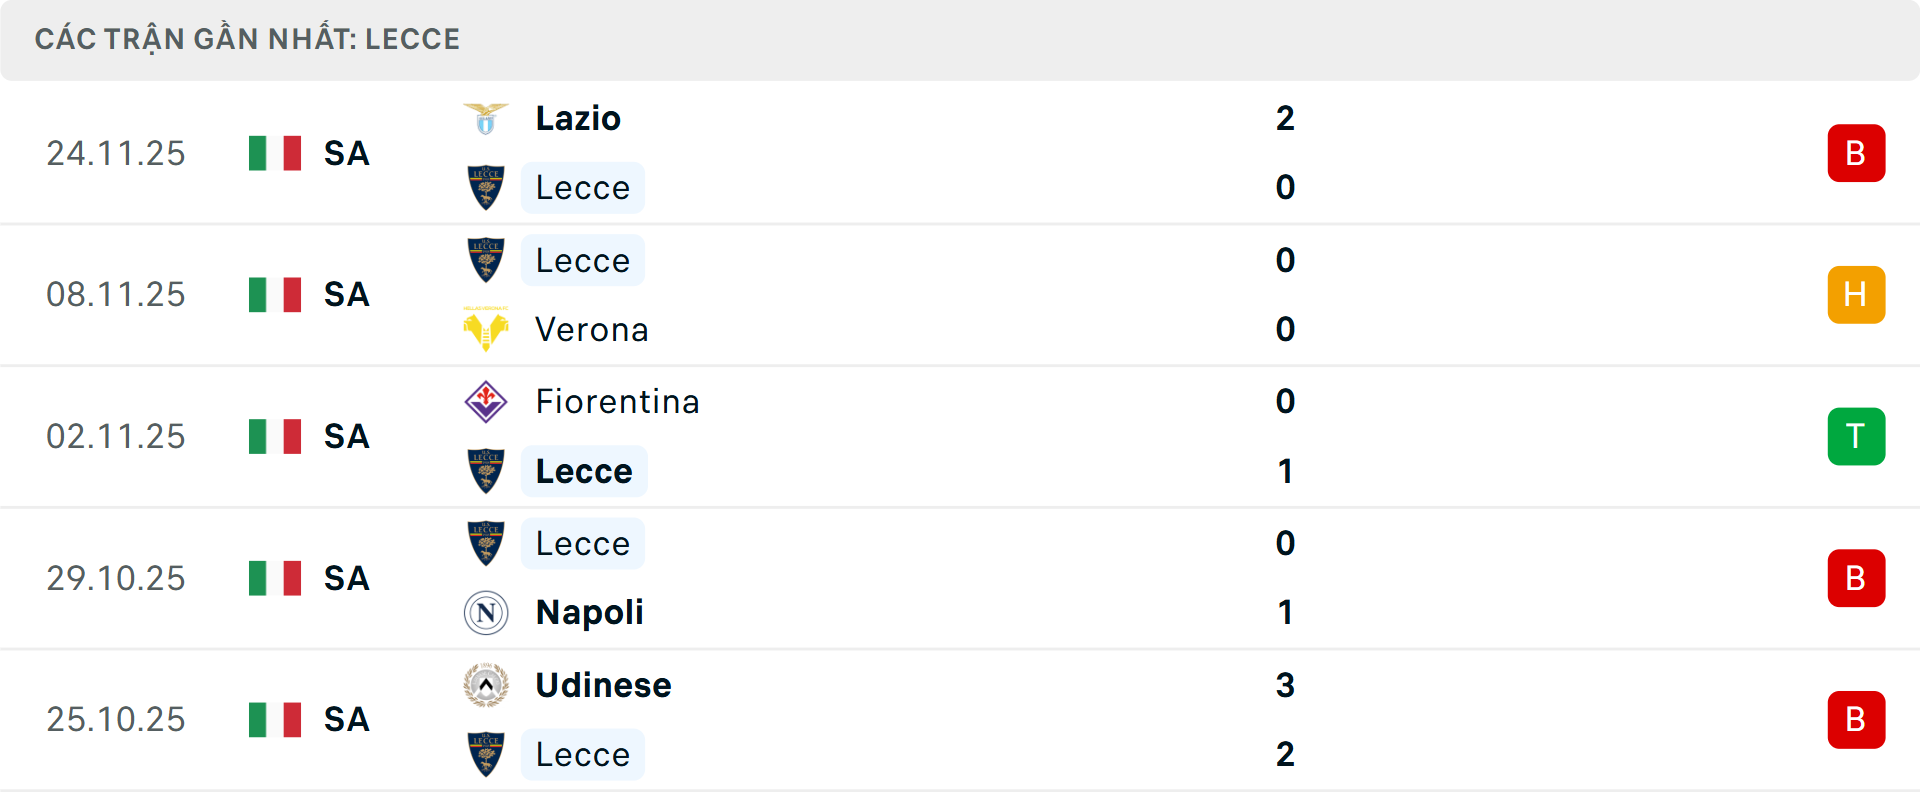Click Italy flag beside the 25.10.25 match
This screenshot has height=792, width=1920.
click(275, 720)
